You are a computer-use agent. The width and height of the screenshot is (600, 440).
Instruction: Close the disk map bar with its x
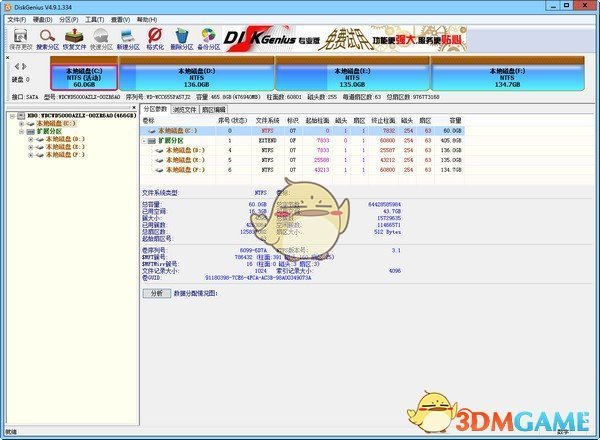pyautogui.click(x=8, y=57)
